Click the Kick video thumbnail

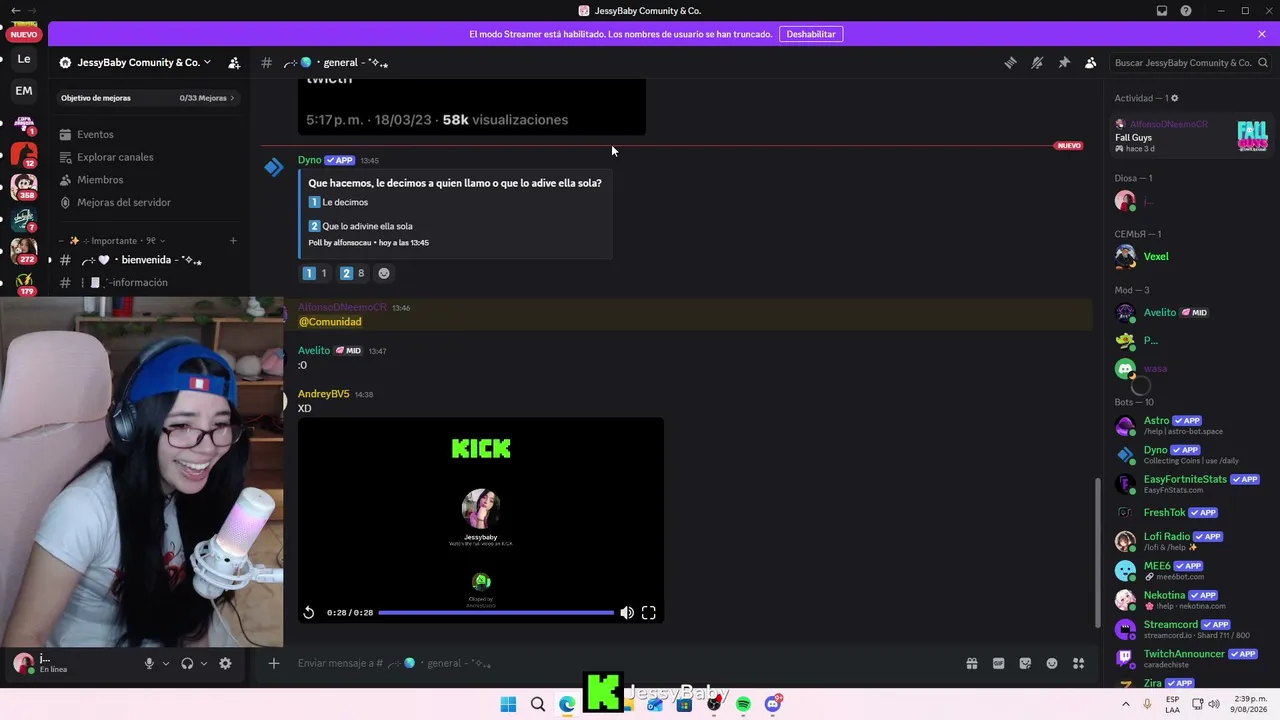(x=481, y=520)
